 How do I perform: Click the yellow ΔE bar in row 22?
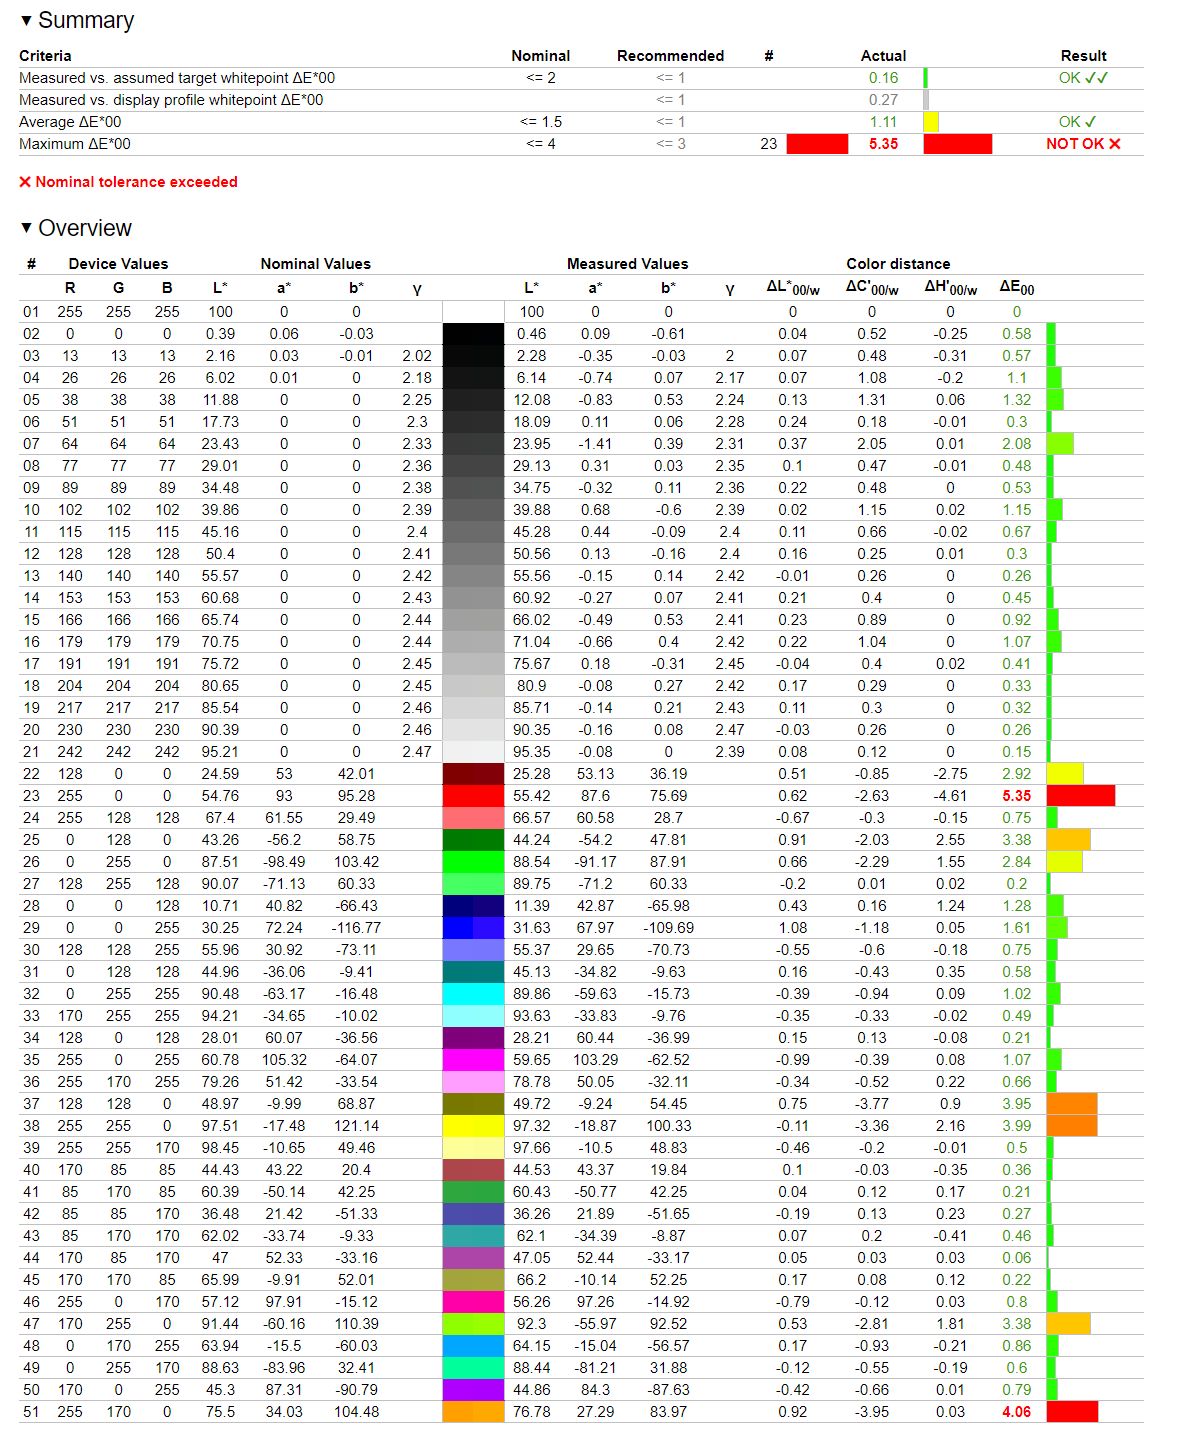1065,774
